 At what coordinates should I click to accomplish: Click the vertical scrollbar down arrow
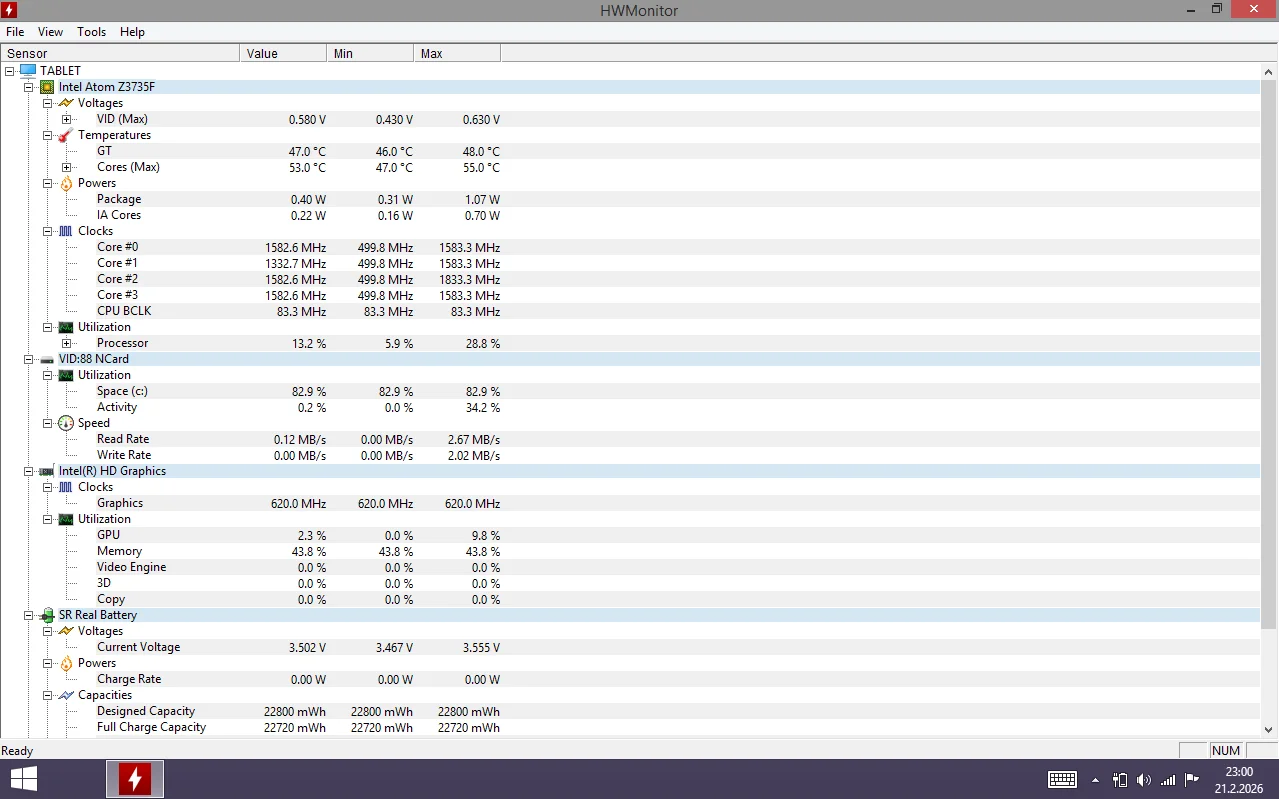coord(1269,729)
